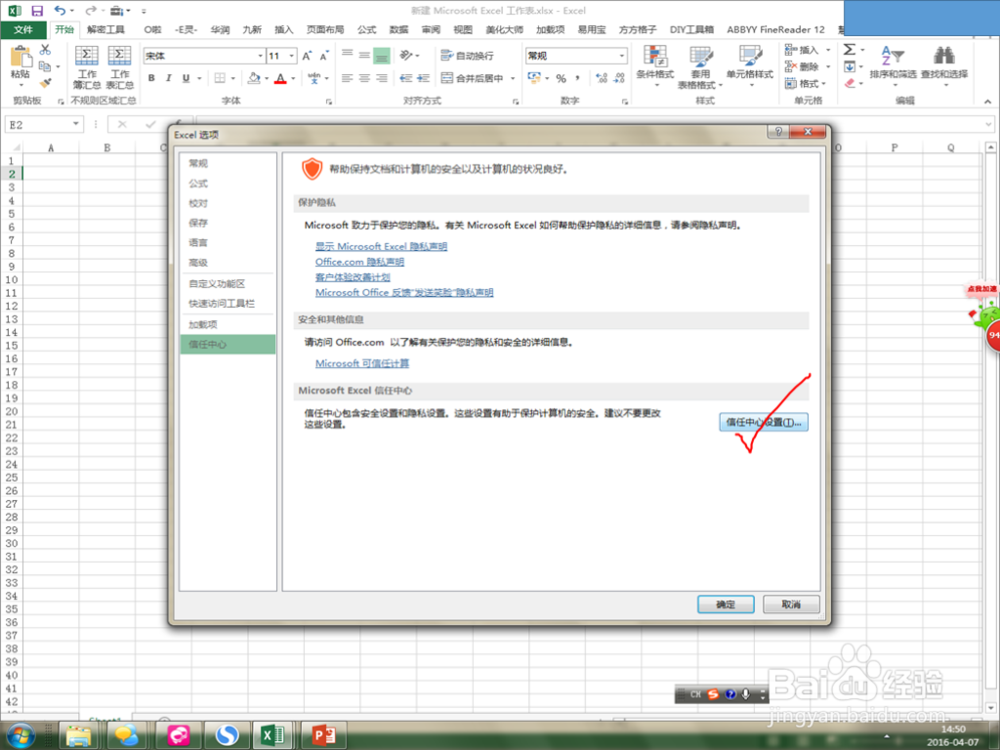
Task: Click the 自动换行 wrap text button
Action: coord(467,55)
